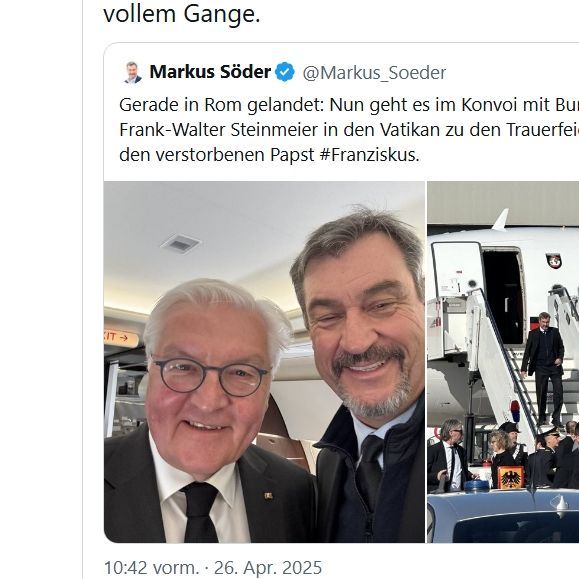The height and width of the screenshot is (579, 579).
Task: Click the 10:42 vorm. timestamp
Action: (x=151, y=567)
